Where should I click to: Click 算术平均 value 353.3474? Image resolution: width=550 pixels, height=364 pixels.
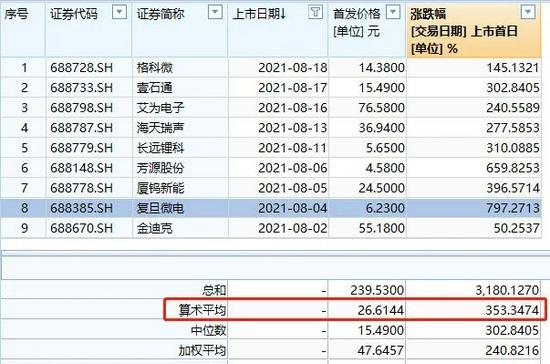(x=512, y=310)
